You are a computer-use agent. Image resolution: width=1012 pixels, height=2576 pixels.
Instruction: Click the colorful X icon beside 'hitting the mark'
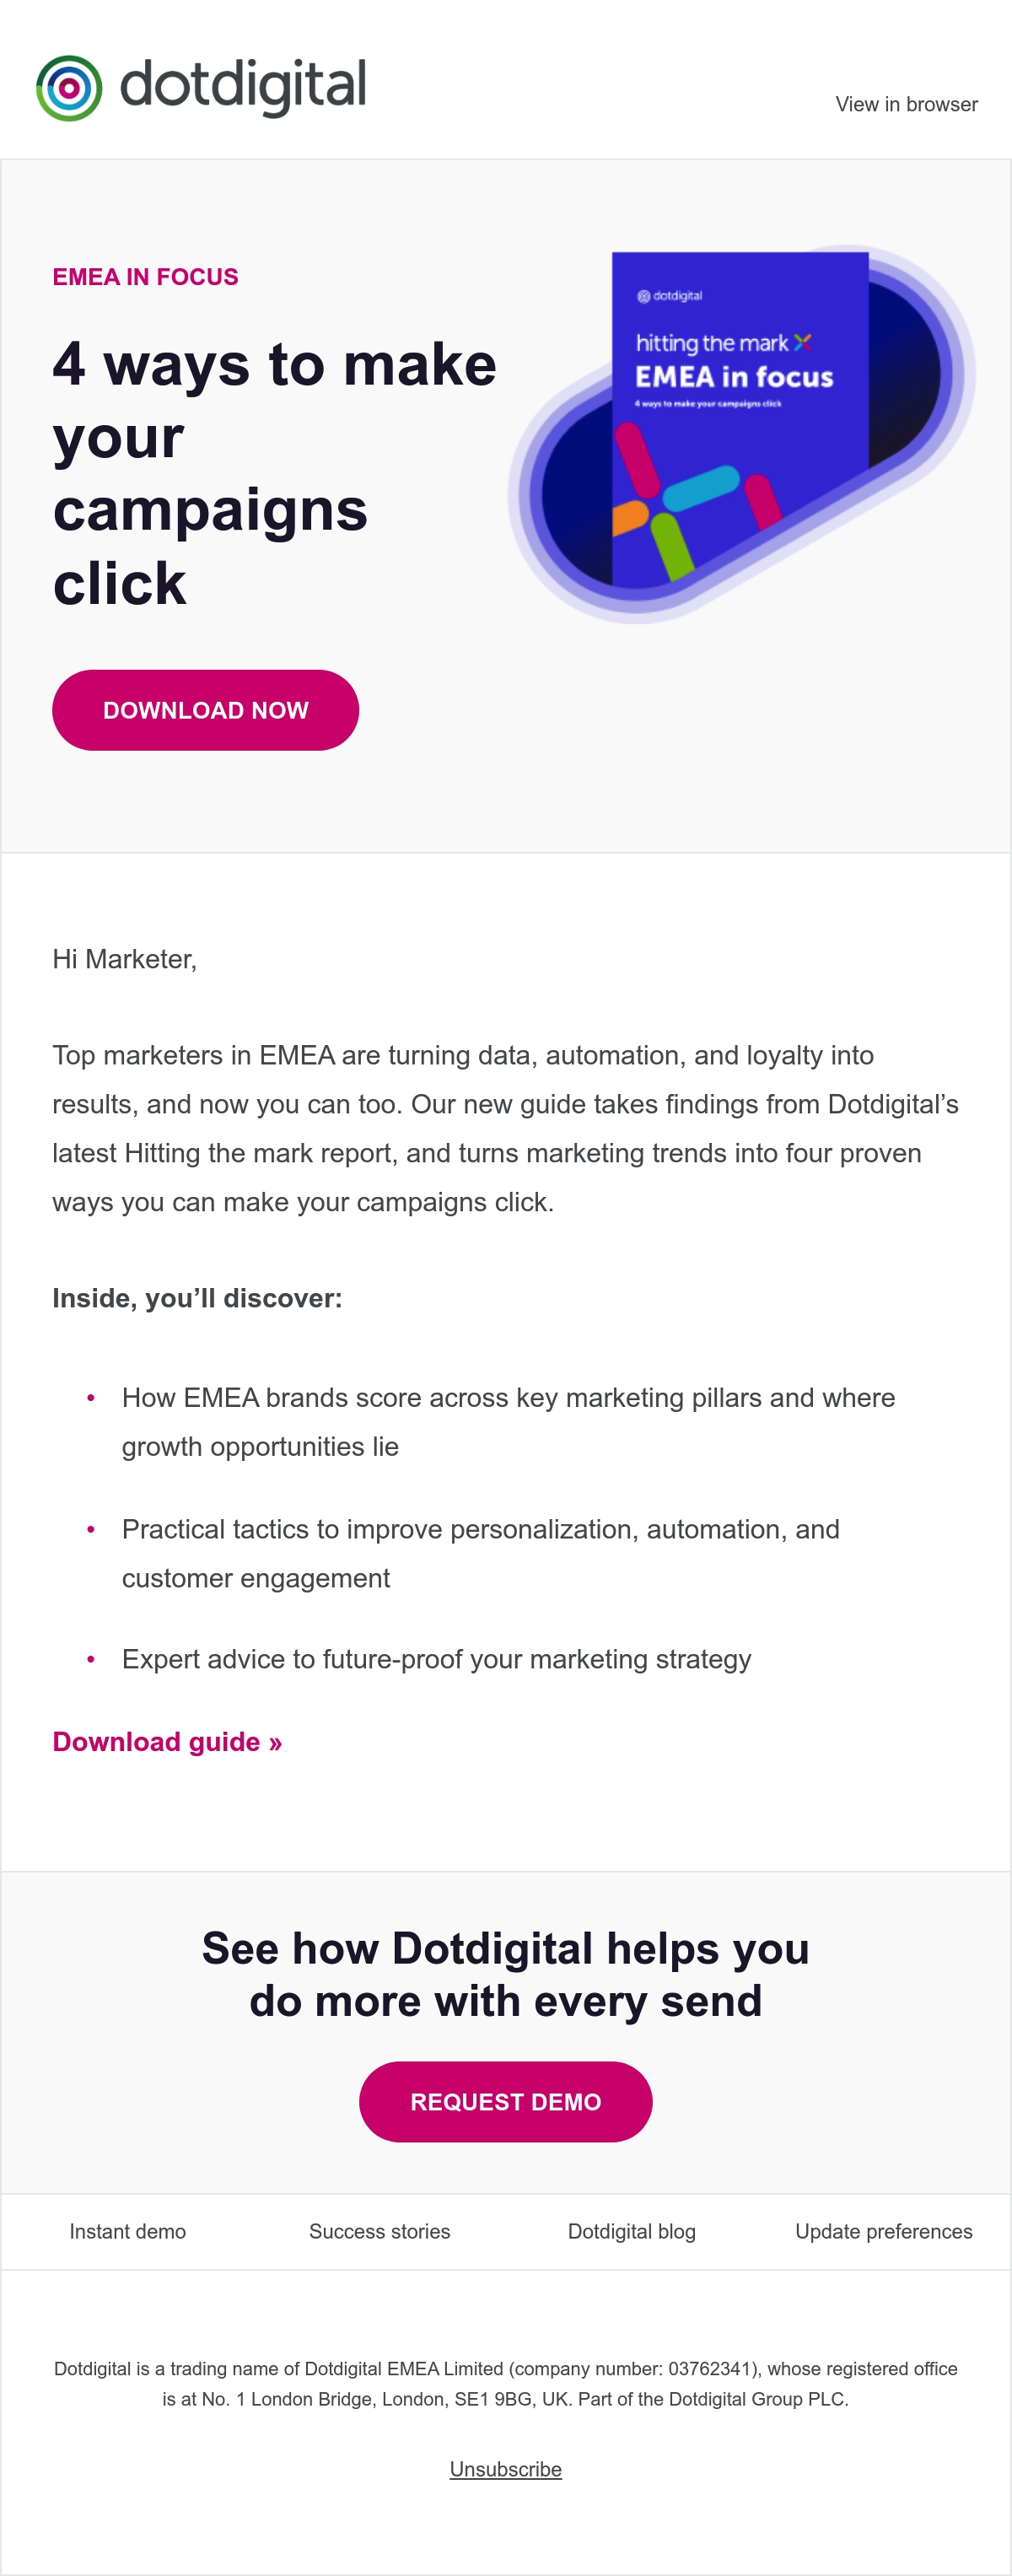(803, 342)
